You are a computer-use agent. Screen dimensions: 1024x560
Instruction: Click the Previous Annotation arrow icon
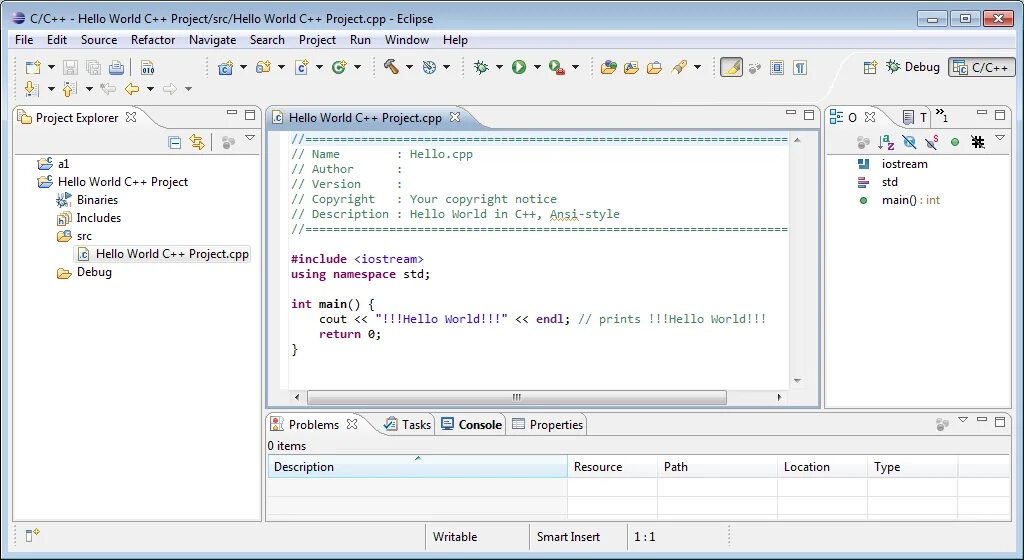pos(69,88)
